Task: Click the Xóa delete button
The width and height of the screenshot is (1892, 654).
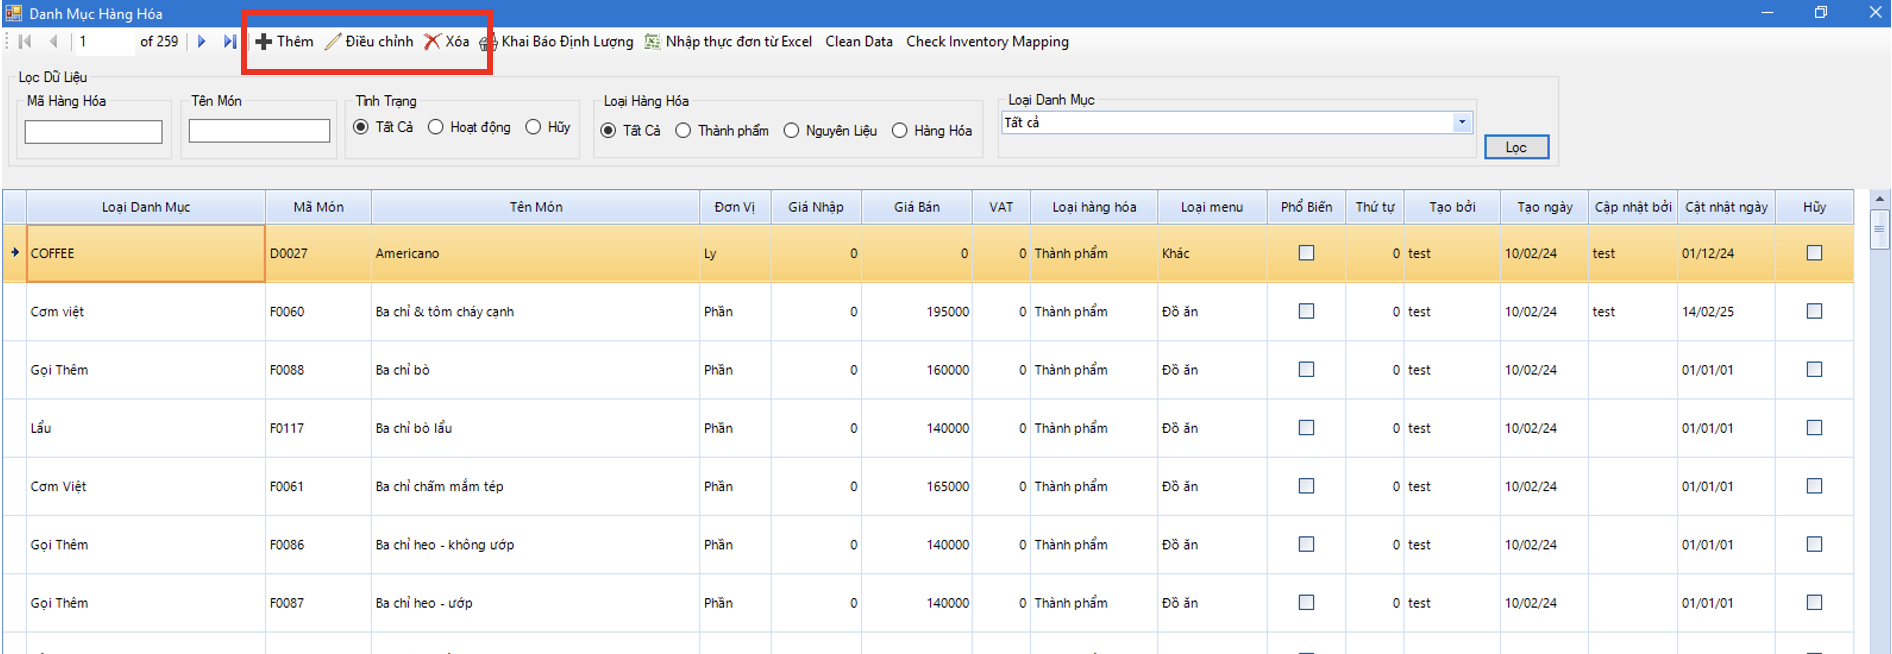Action: (446, 41)
